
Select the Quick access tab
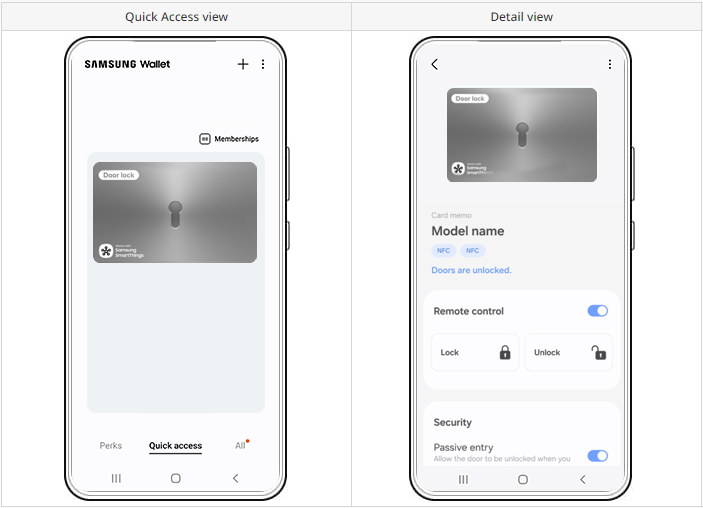(x=175, y=446)
